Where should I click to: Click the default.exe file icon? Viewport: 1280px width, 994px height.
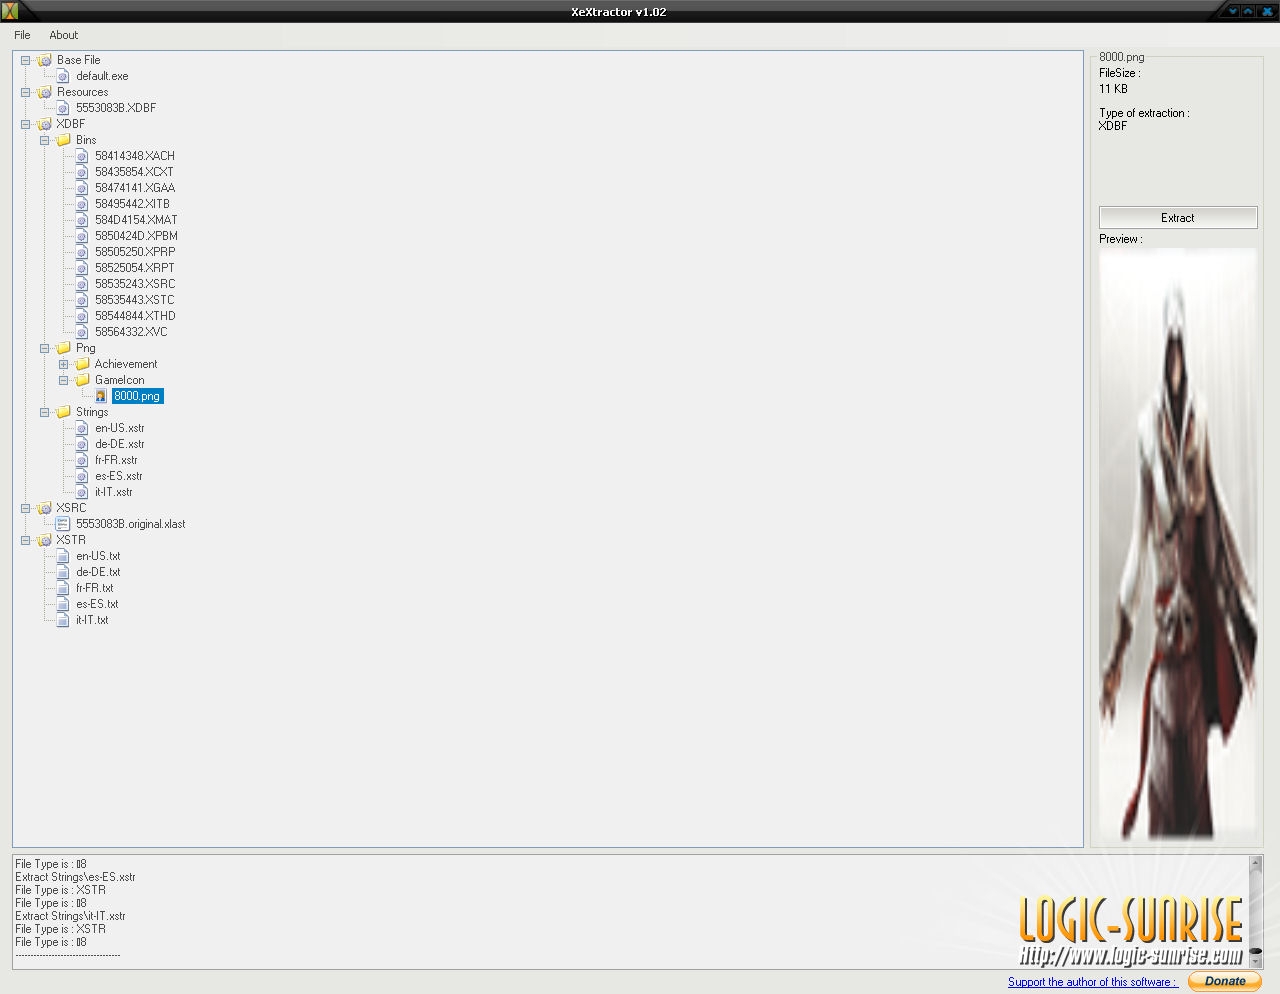click(63, 76)
